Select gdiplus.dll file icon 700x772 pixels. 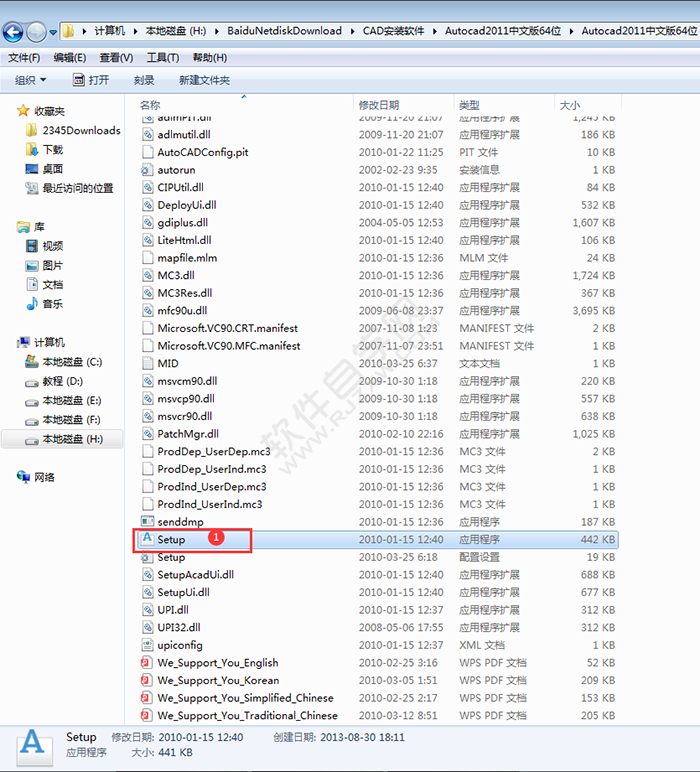coord(147,223)
